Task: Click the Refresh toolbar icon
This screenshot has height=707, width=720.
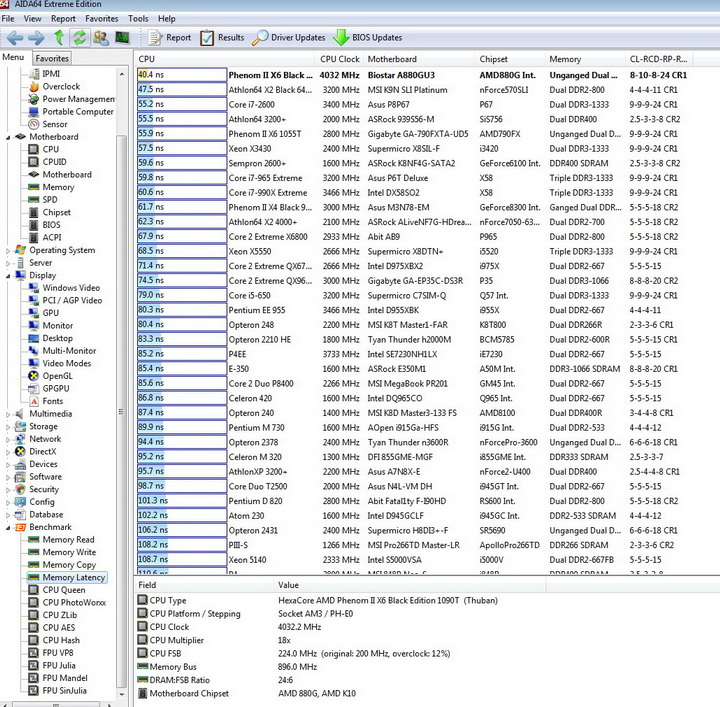Action: pos(79,37)
